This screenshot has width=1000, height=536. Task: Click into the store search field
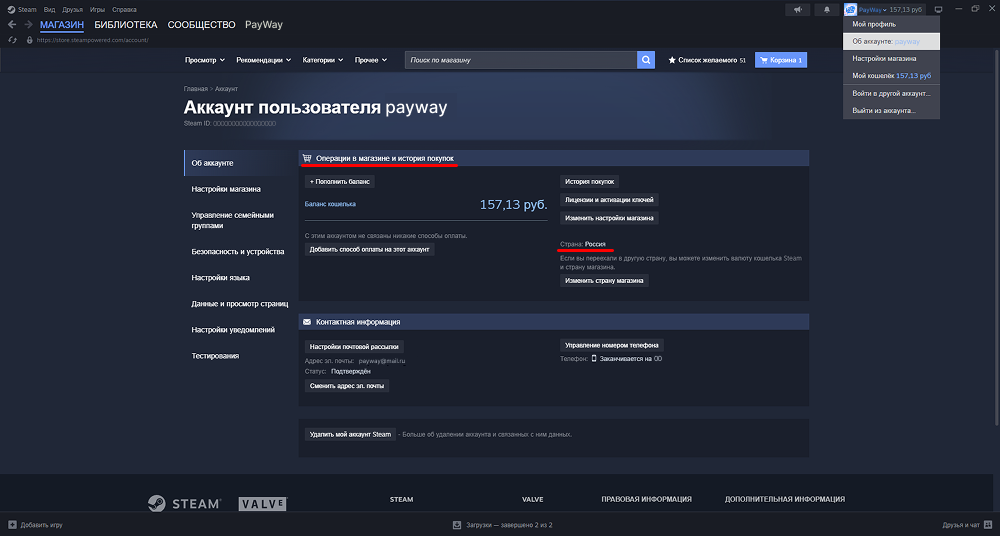(x=520, y=60)
